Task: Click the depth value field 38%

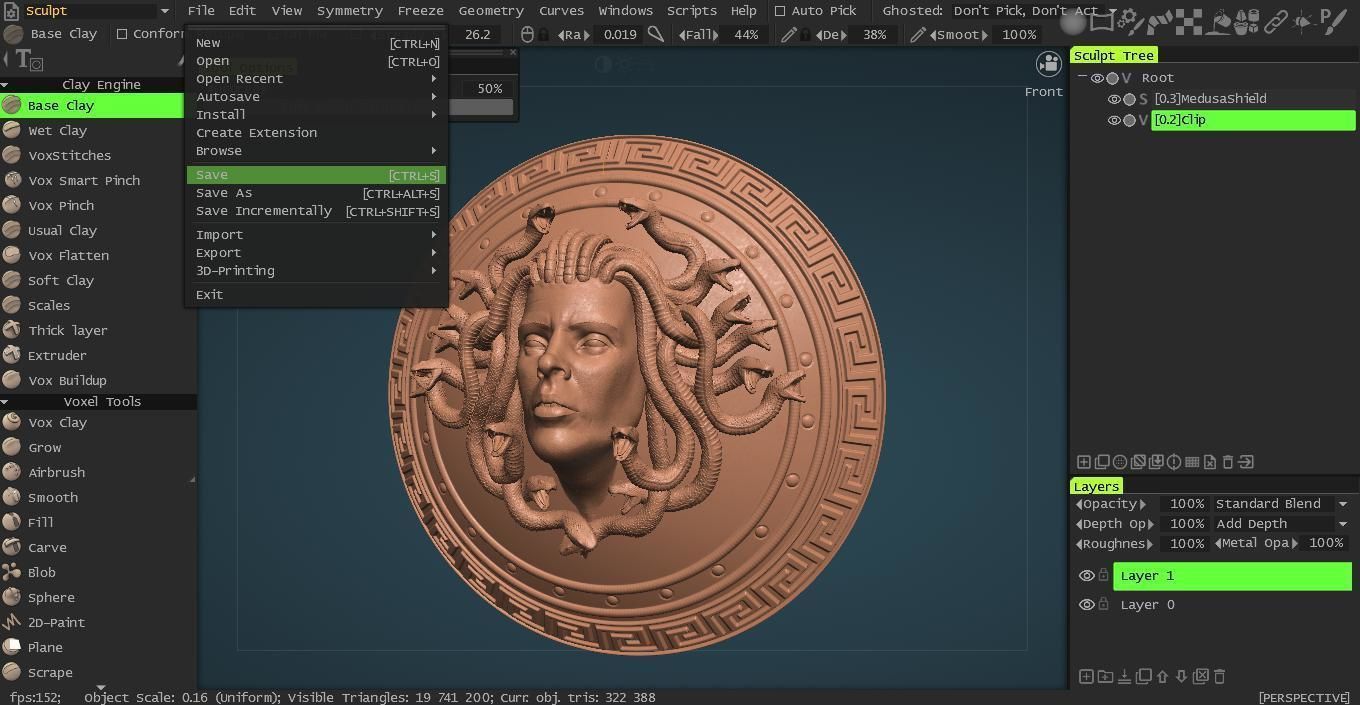Action: pos(874,34)
